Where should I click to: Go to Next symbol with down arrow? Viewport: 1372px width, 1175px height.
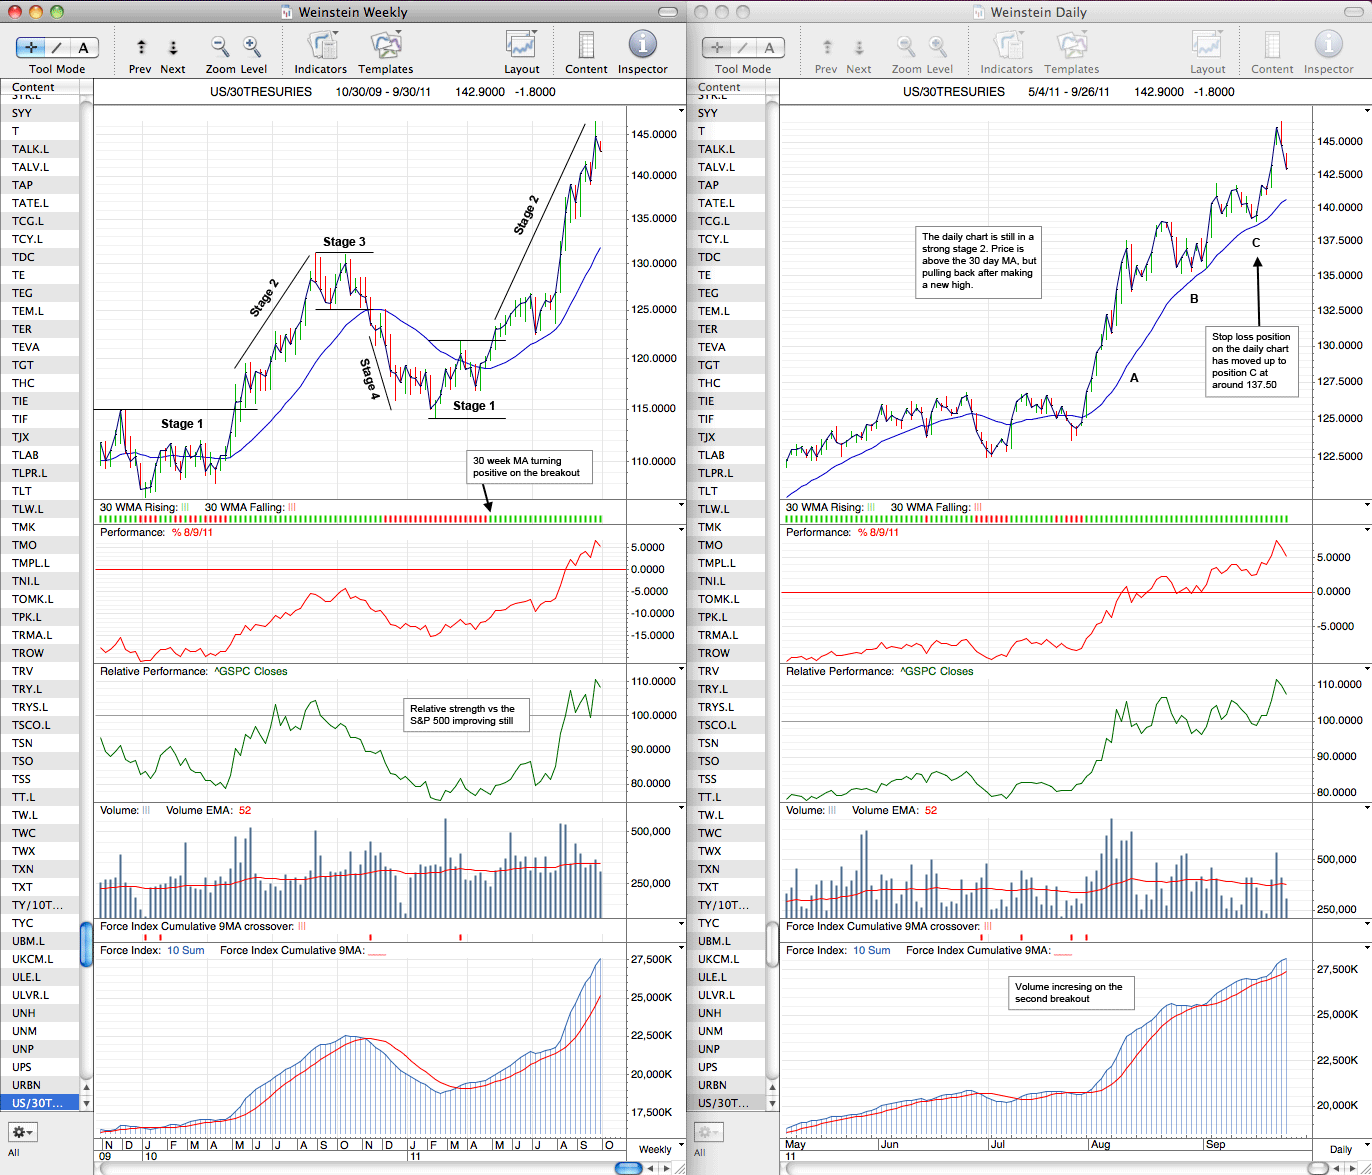coord(173,47)
